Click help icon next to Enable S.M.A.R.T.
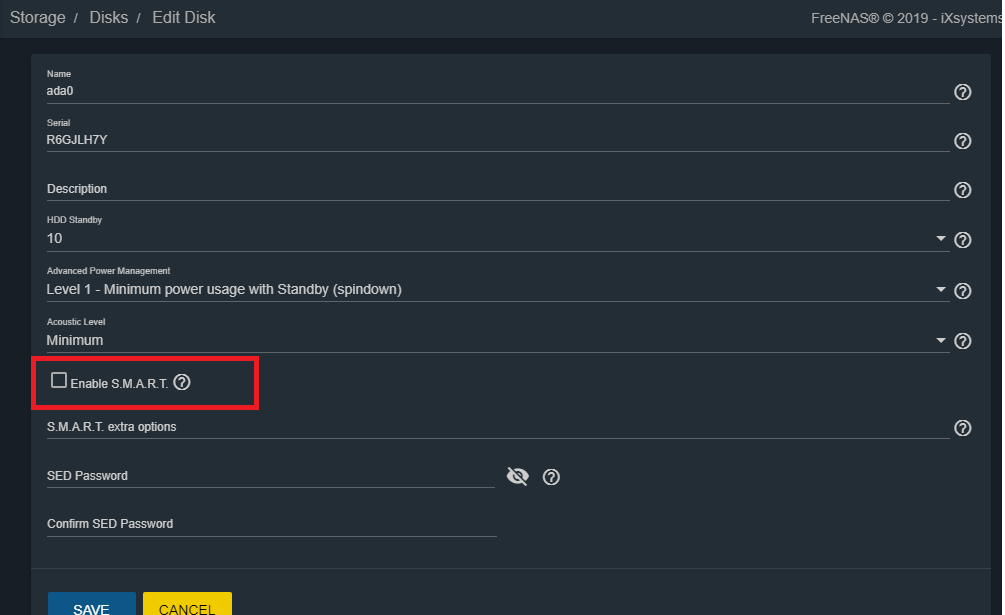The image size is (1005, 615). 182,382
